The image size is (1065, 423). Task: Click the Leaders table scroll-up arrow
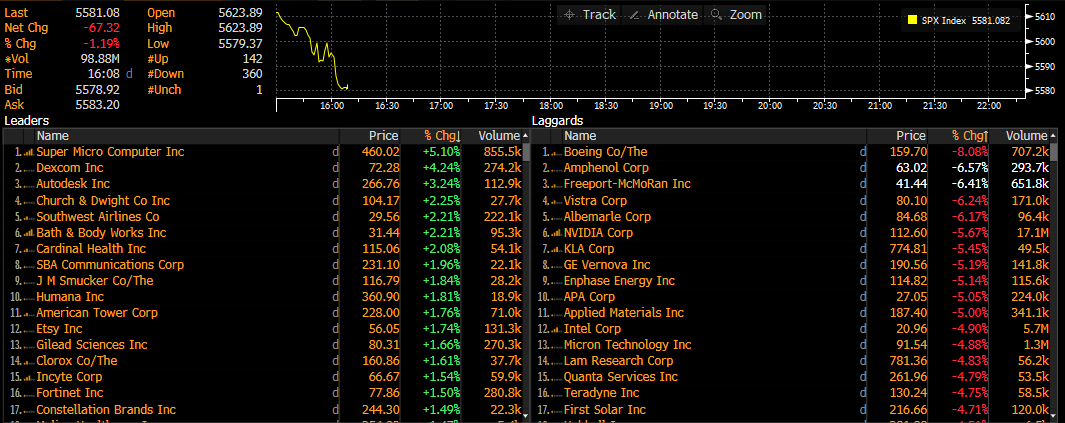click(527, 136)
